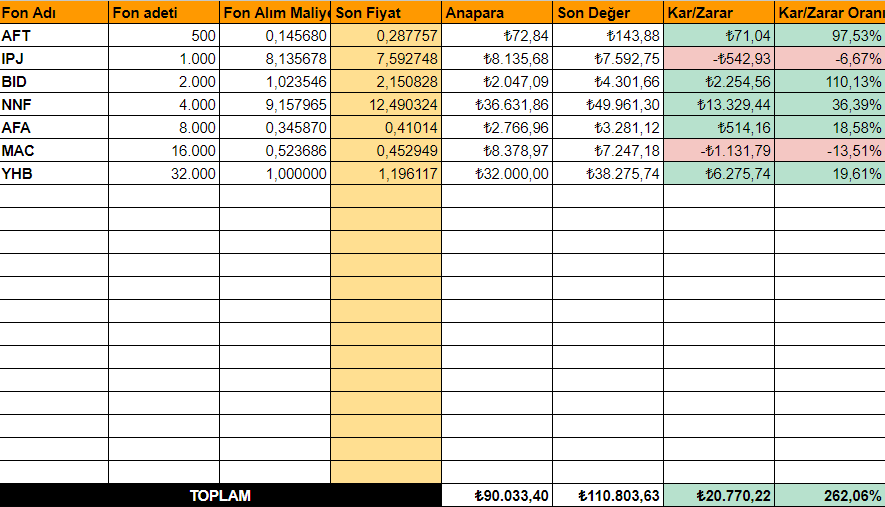Select the profit cell ₺2.254,56

(719, 82)
